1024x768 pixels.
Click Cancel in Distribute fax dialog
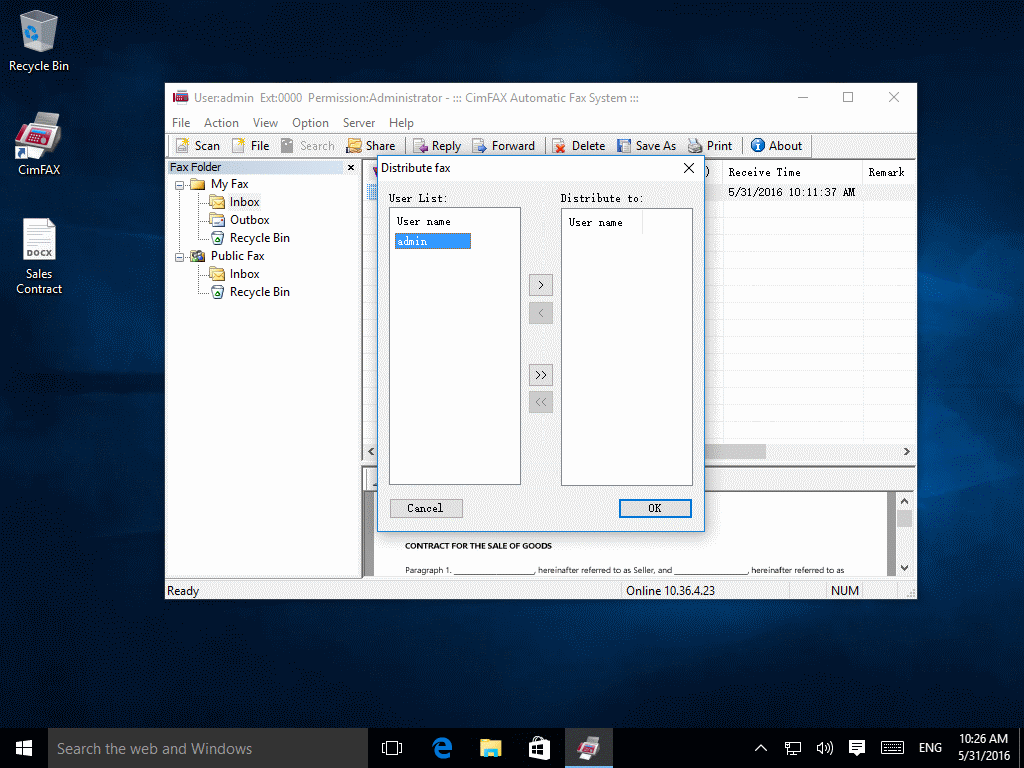426,508
